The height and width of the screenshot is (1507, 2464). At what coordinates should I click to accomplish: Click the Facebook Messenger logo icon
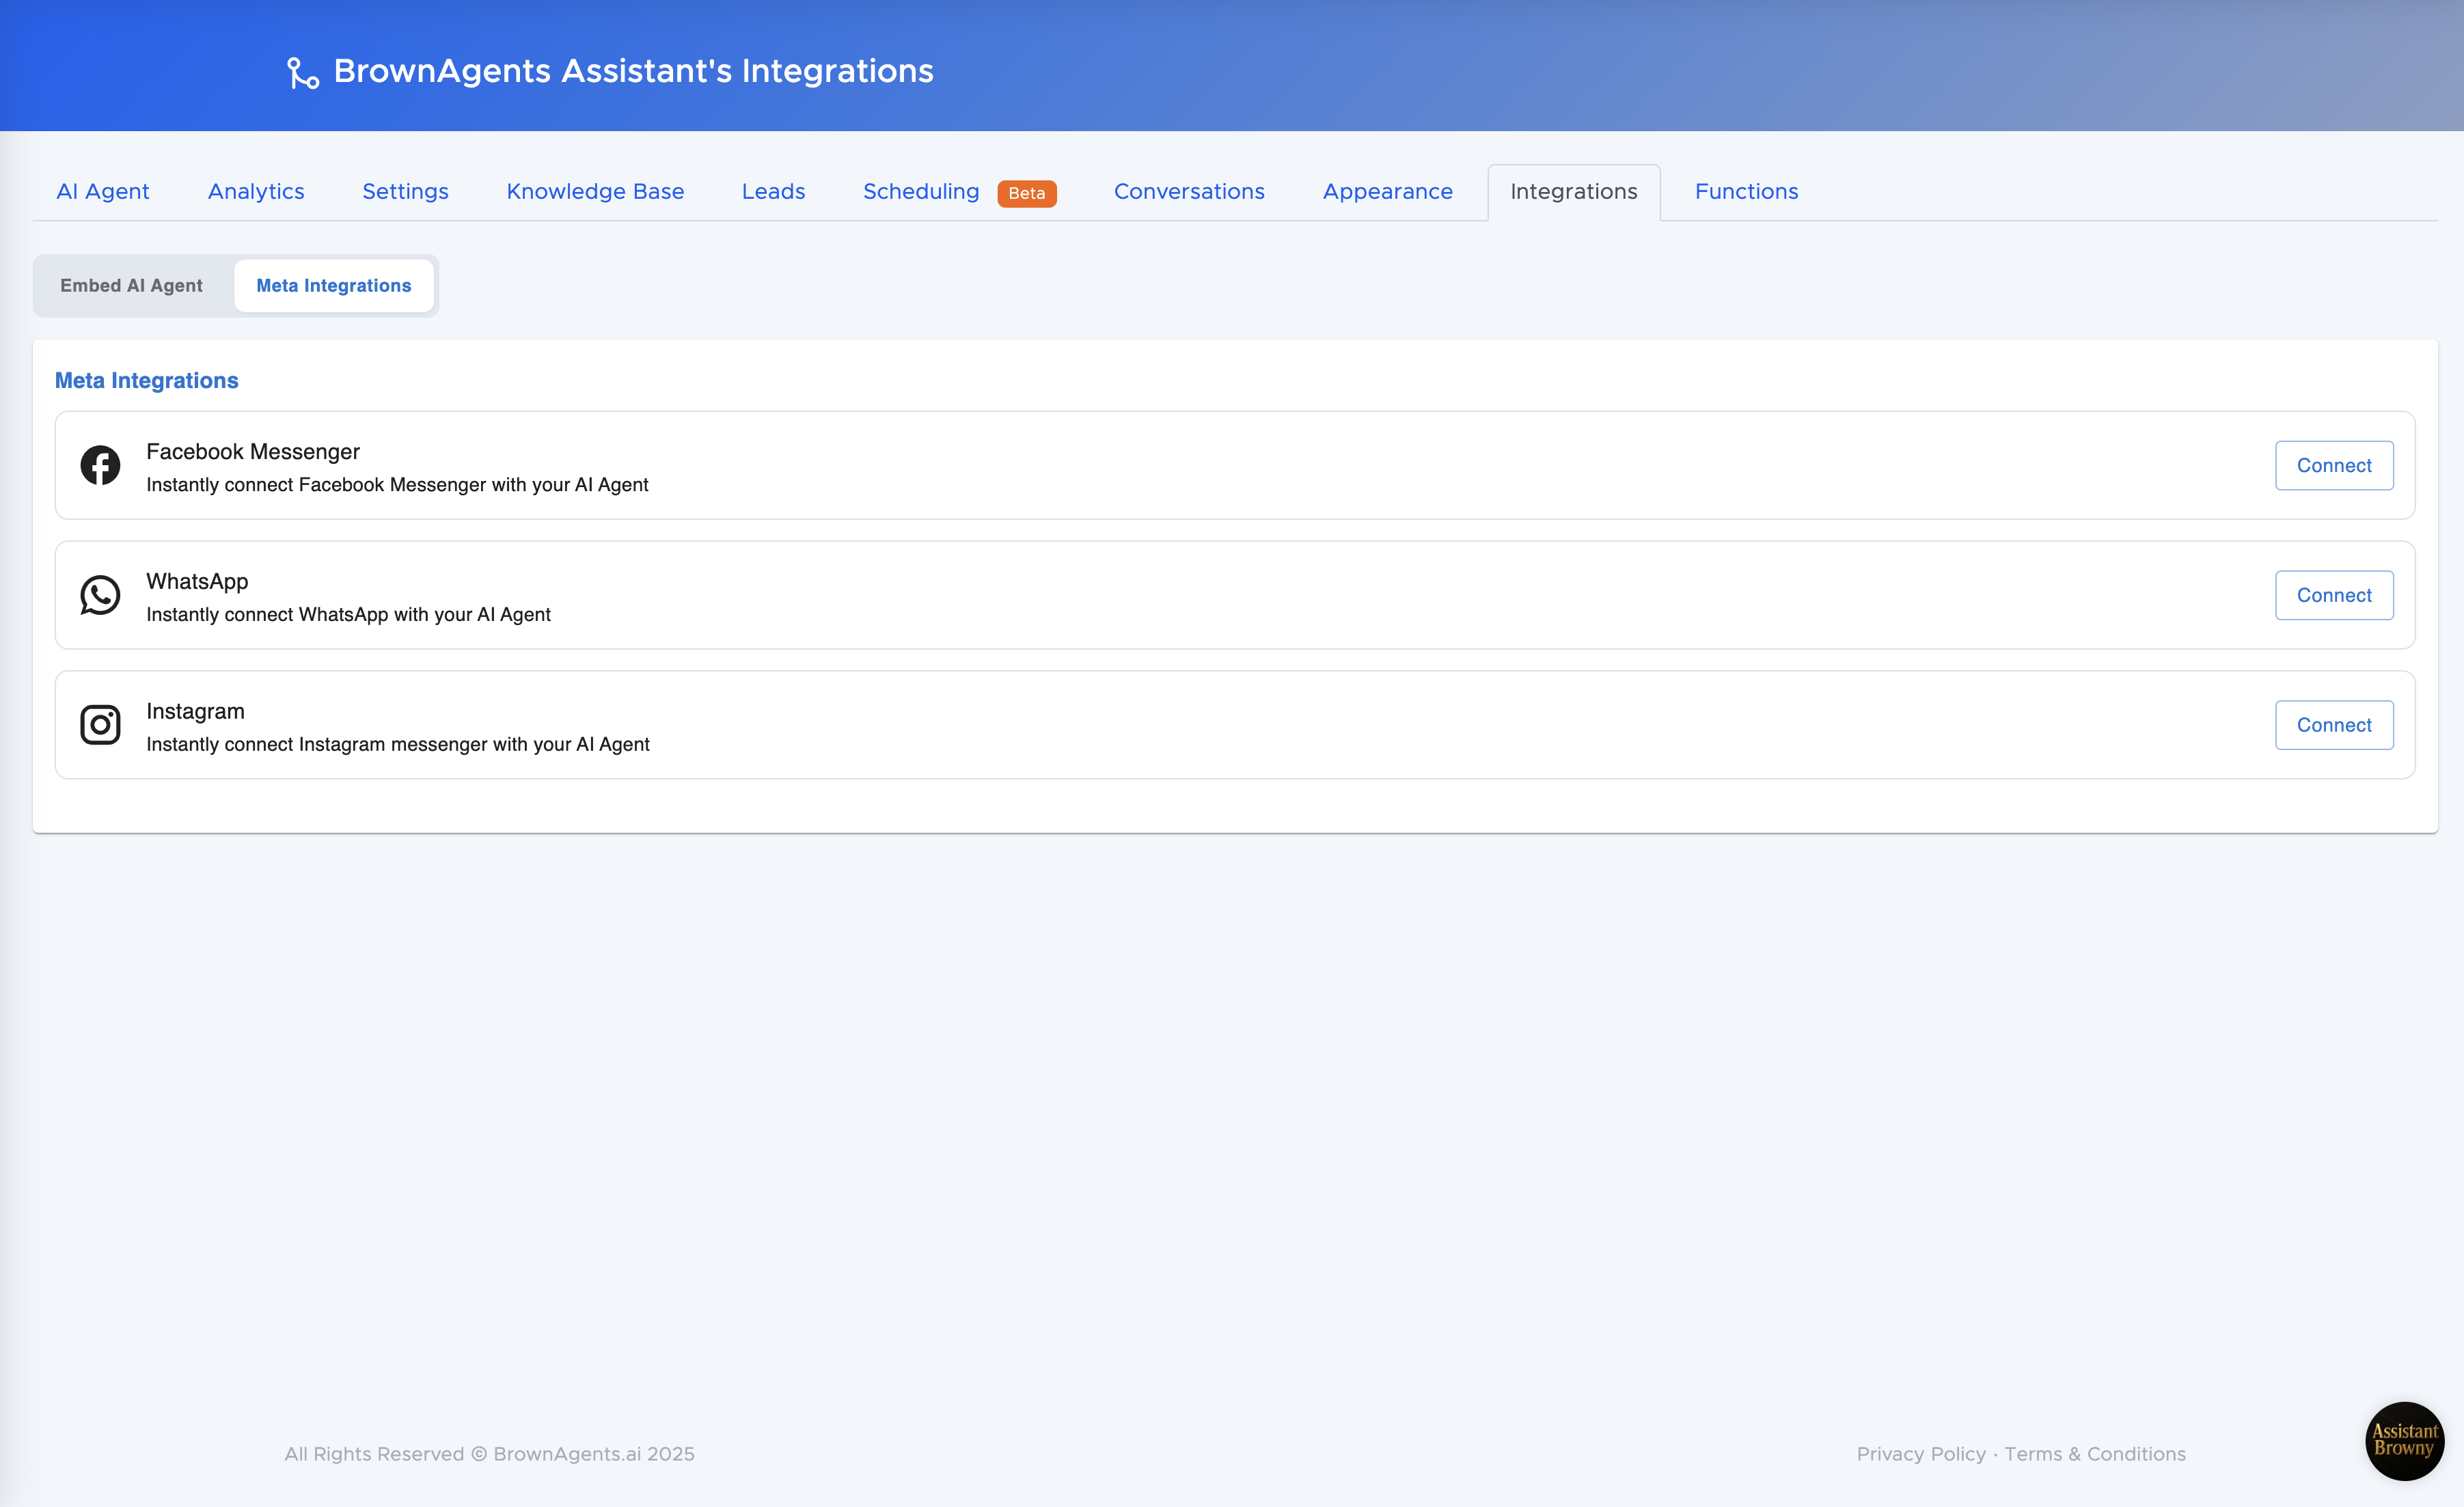coord(100,465)
